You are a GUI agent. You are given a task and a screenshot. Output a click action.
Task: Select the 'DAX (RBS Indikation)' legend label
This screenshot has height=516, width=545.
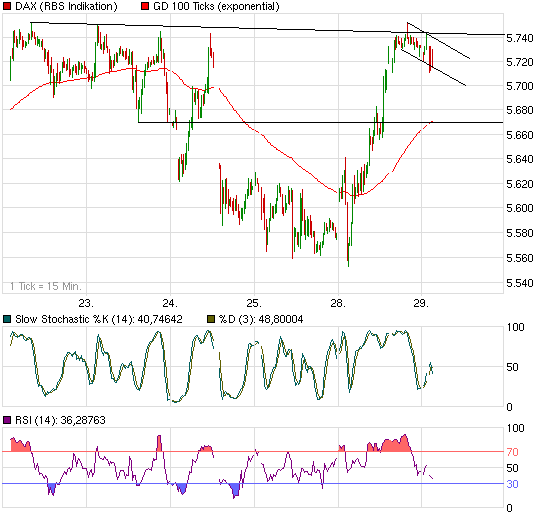(66, 6)
